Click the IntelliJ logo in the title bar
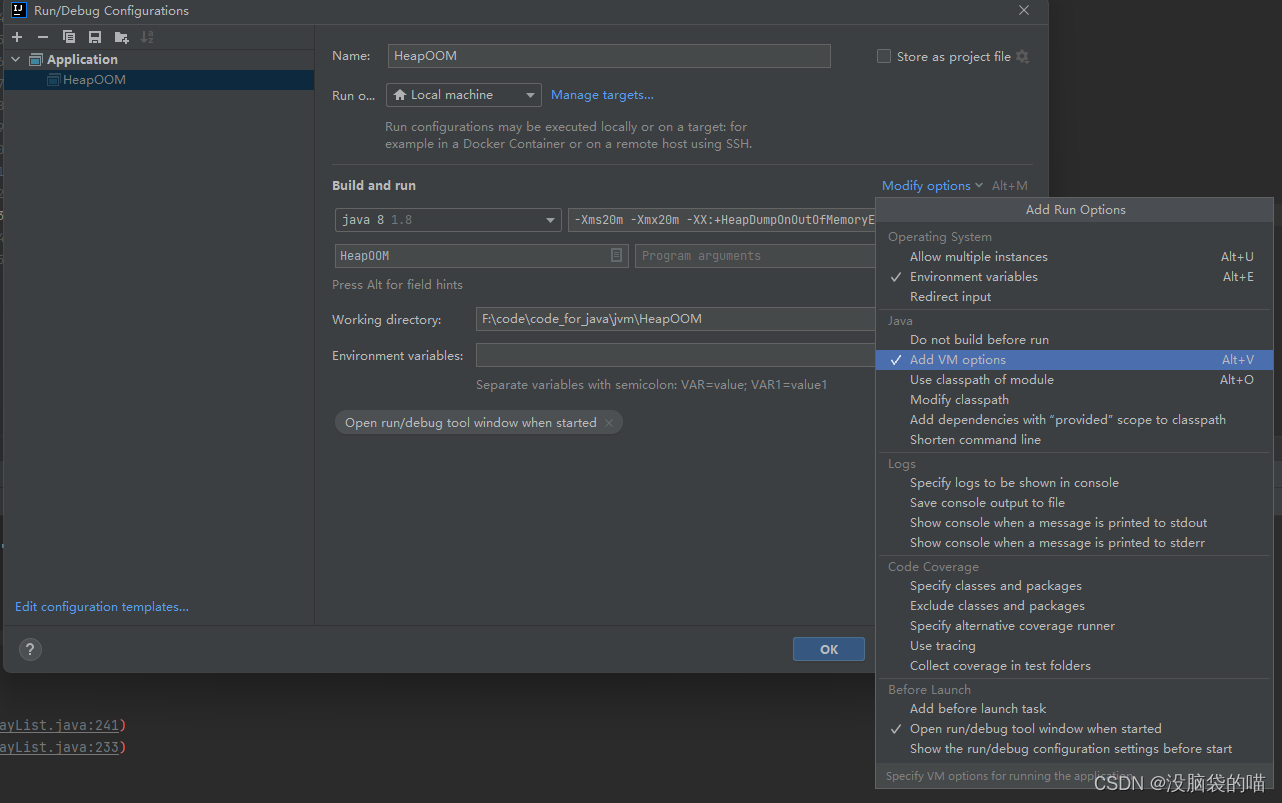This screenshot has height=803, width=1282. point(18,10)
